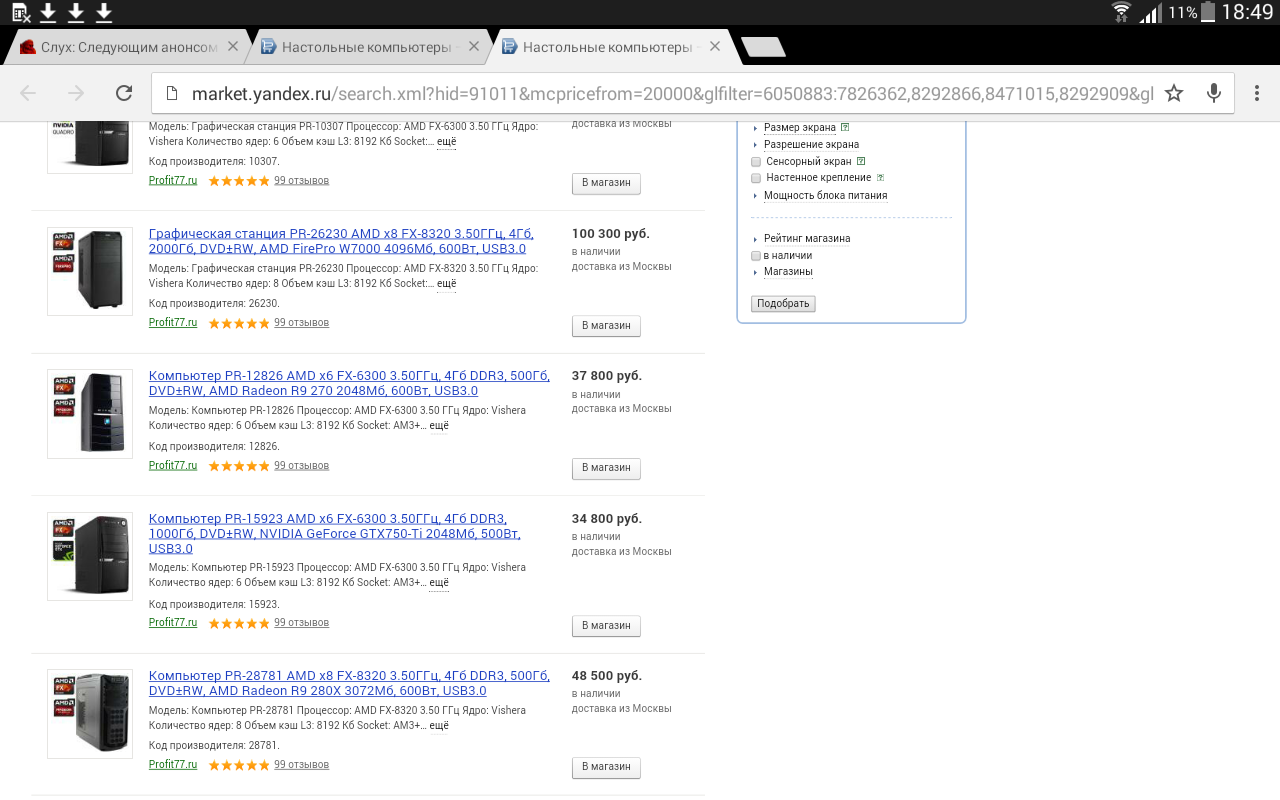Image resolution: width=1280 pixels, height=800 pixels.
Task: Click help icon next to 'Настенное крепление'
Action: coord(880,178)
